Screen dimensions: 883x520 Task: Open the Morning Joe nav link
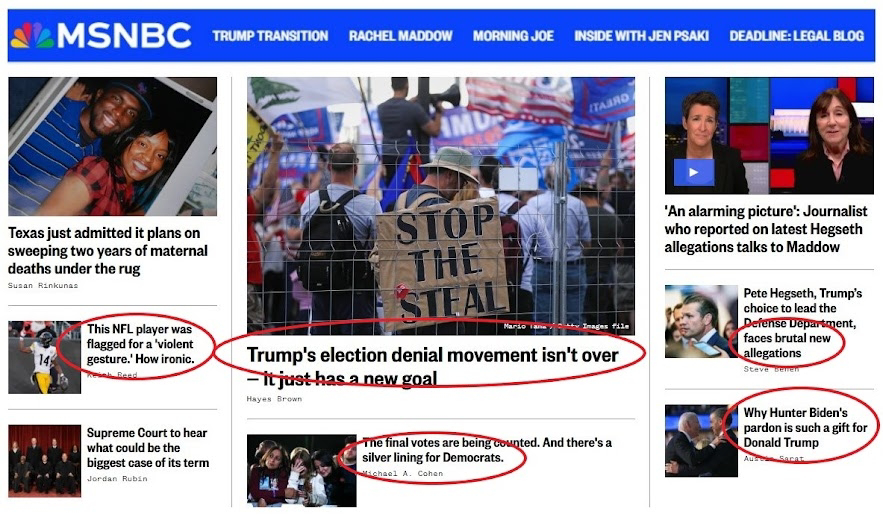(513, 36)
